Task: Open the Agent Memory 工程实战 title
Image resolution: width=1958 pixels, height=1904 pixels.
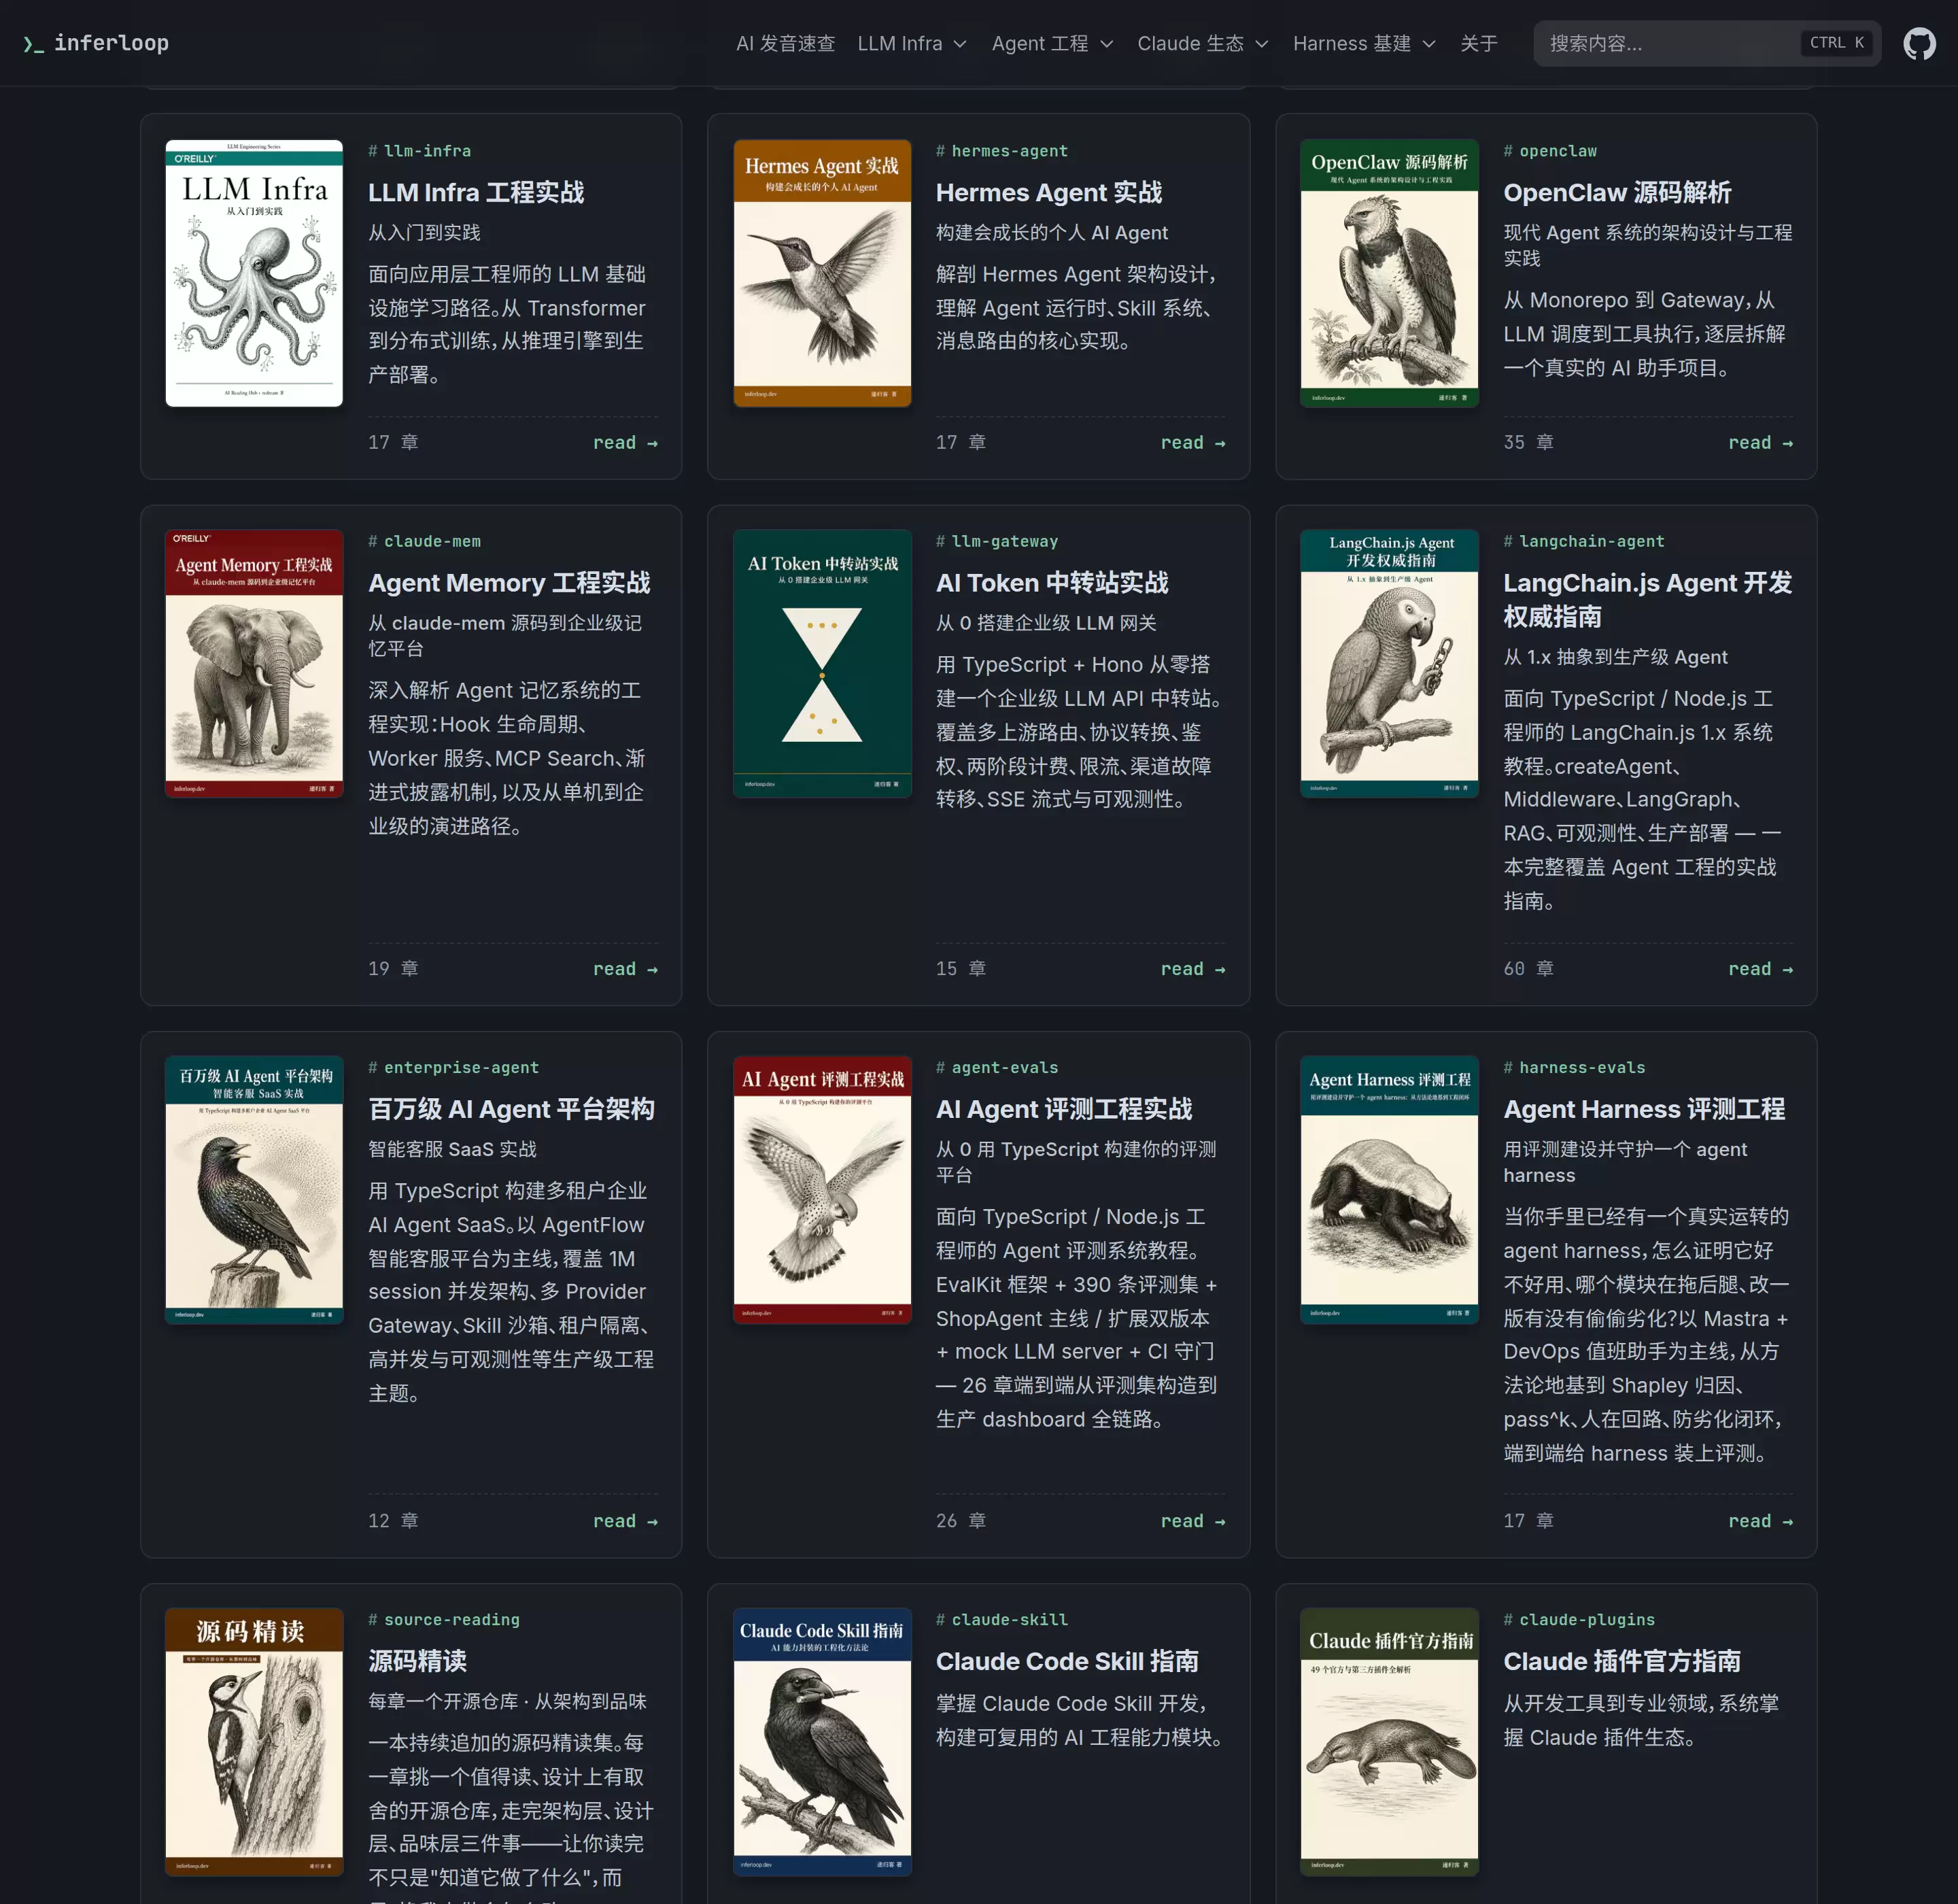Action: (509, 582)
